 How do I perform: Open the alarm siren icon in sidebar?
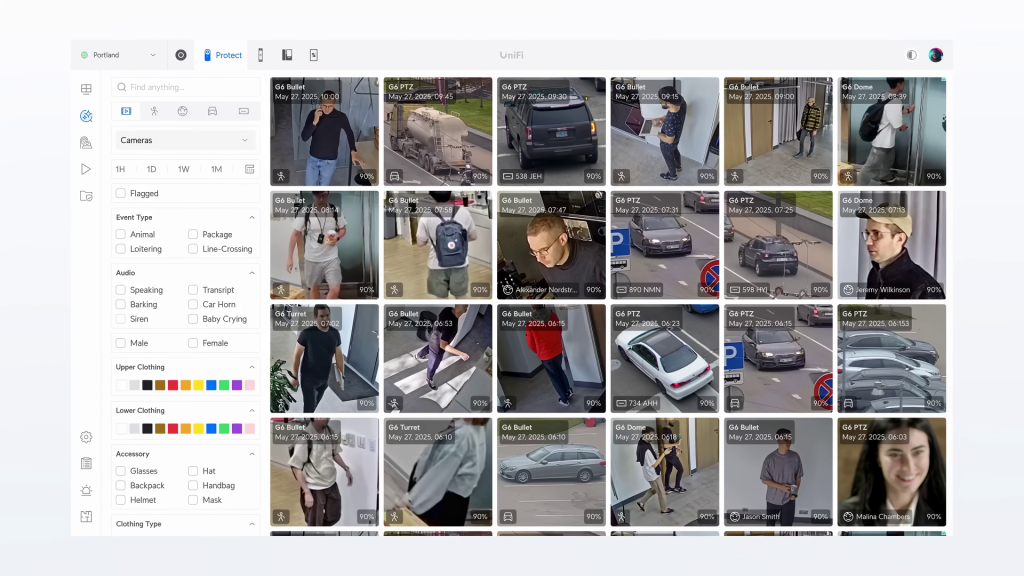[x=86, y=490]
